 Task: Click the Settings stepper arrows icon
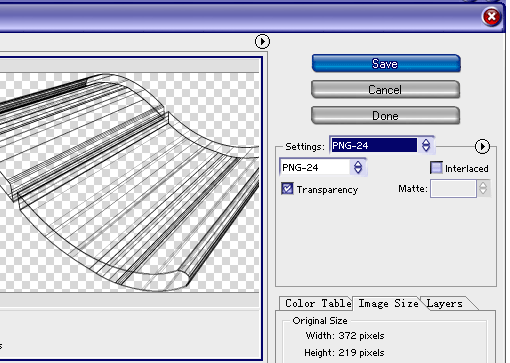coord(426,145)
